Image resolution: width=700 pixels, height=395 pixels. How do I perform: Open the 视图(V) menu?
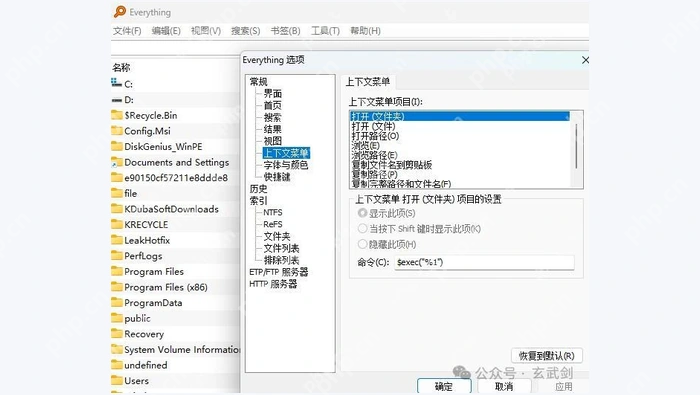point(206,31)
